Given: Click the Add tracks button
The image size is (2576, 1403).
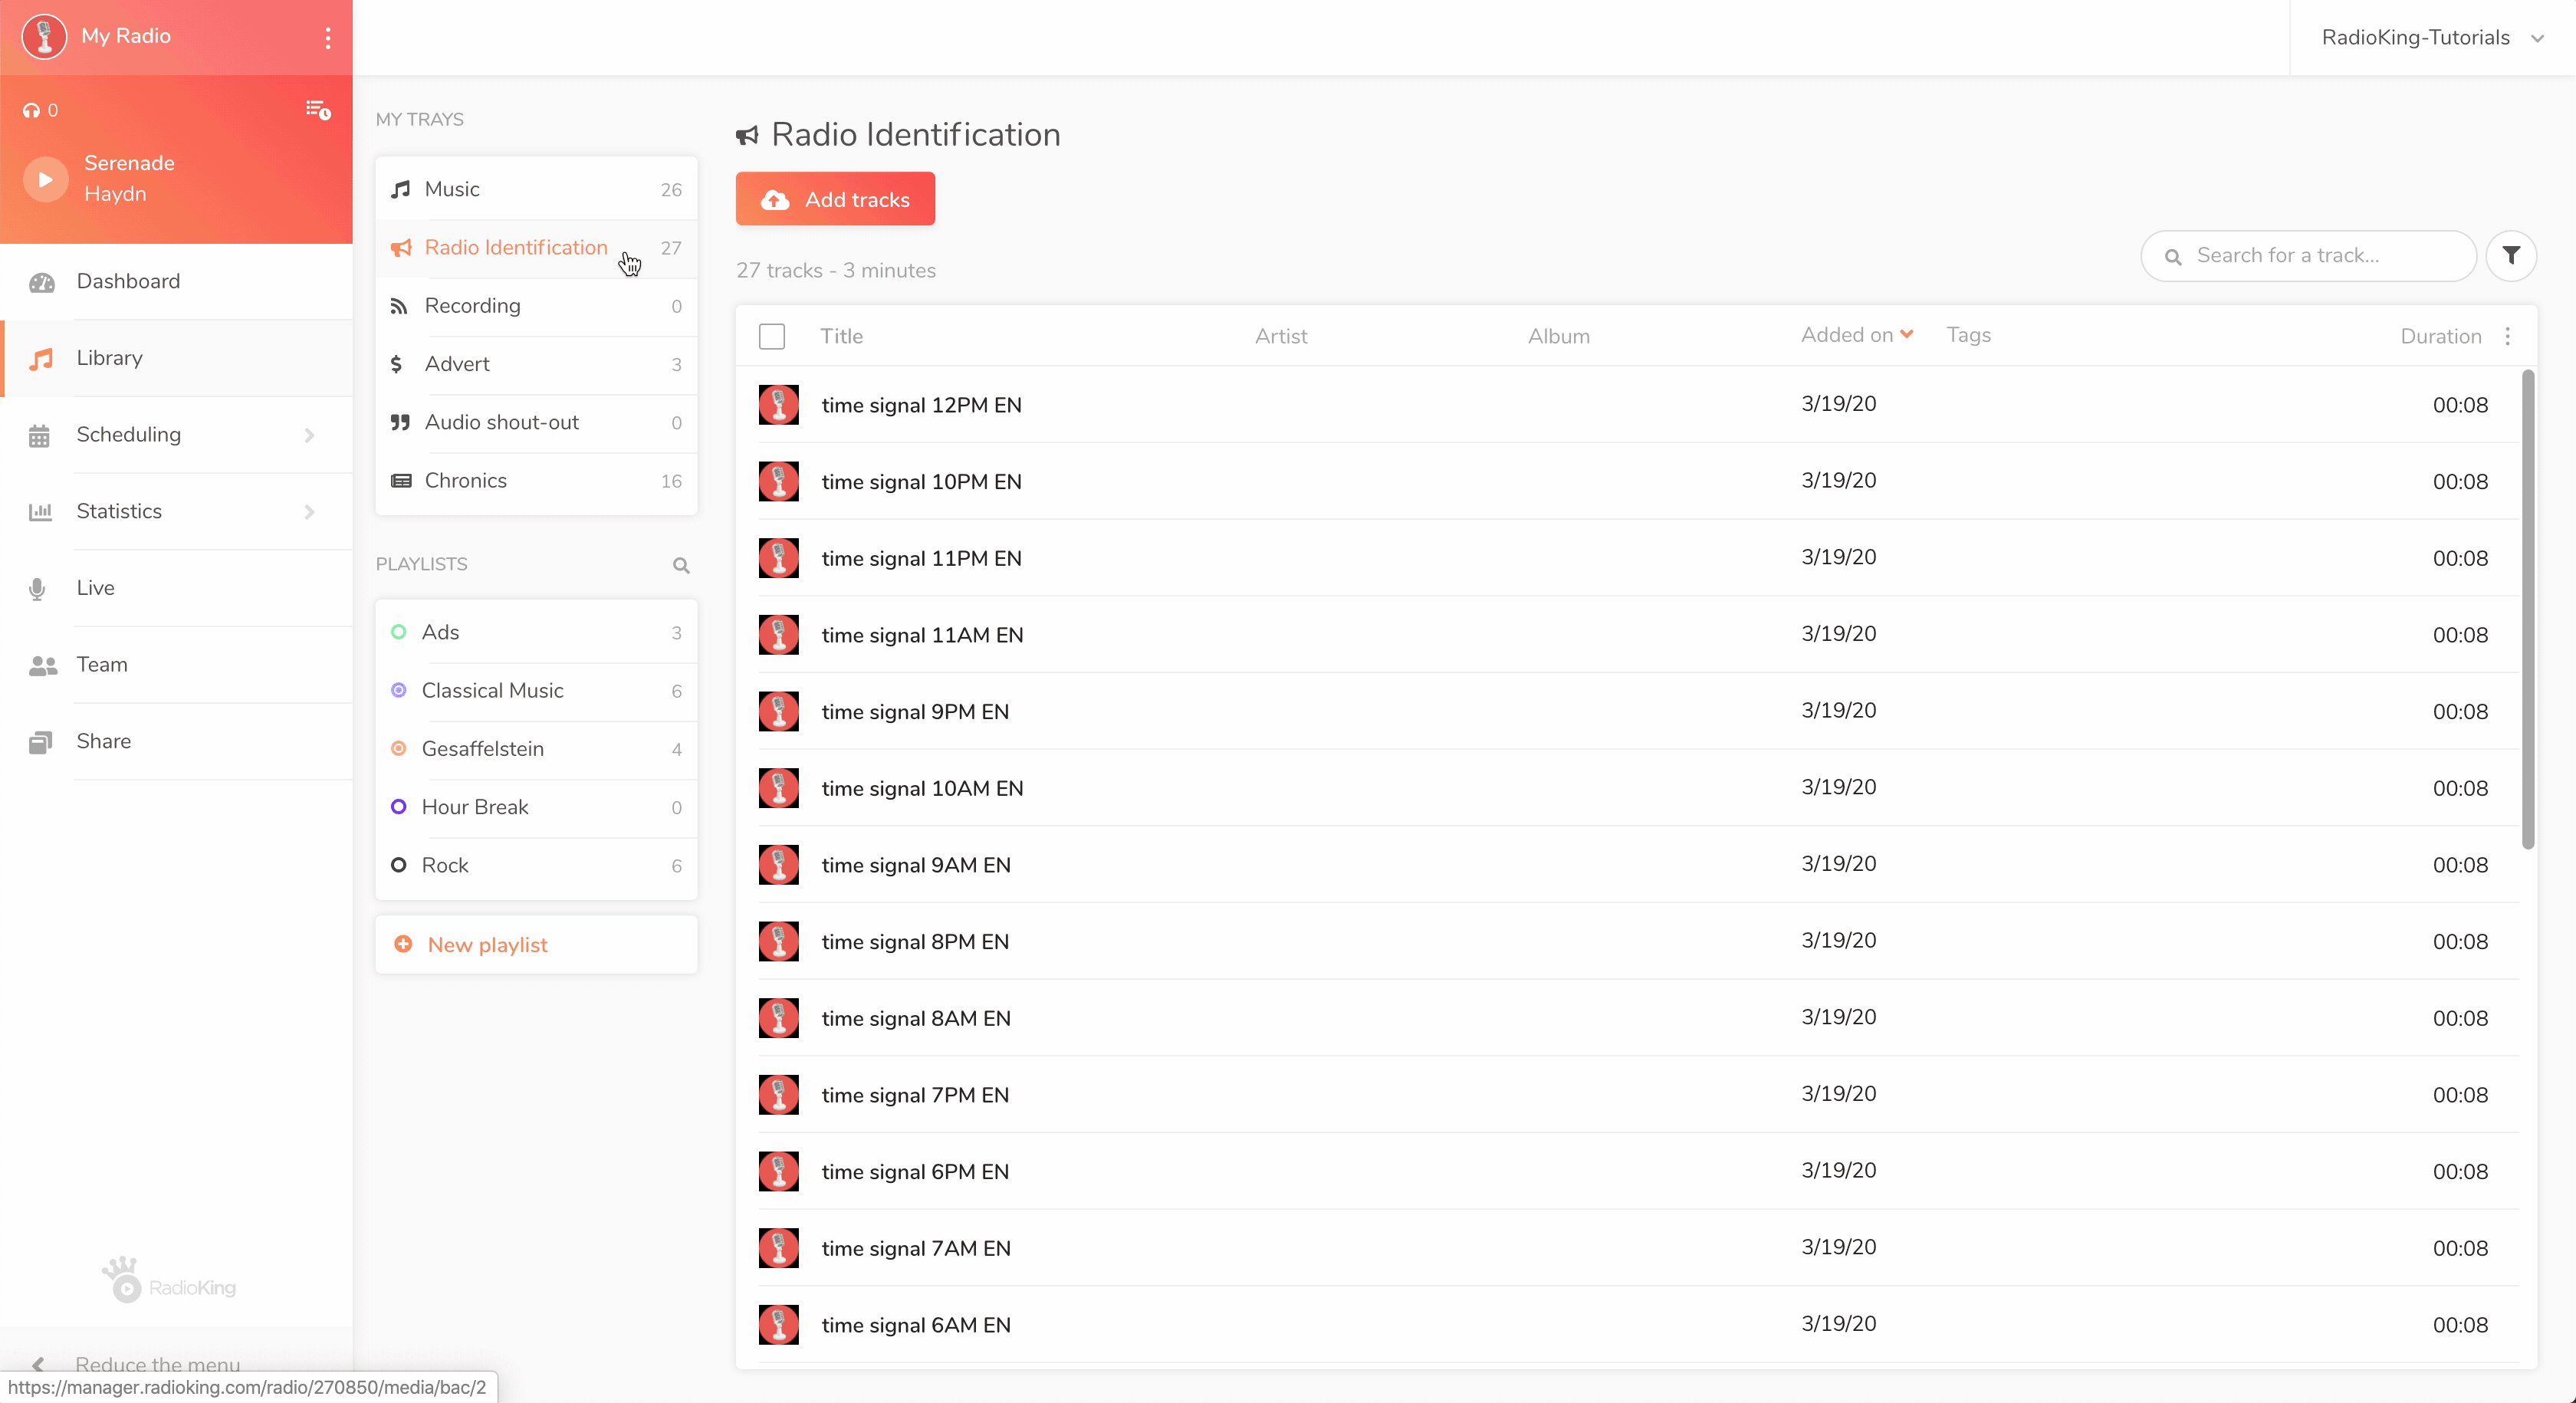Looking at the screenshot, I should tap(835, 199).
